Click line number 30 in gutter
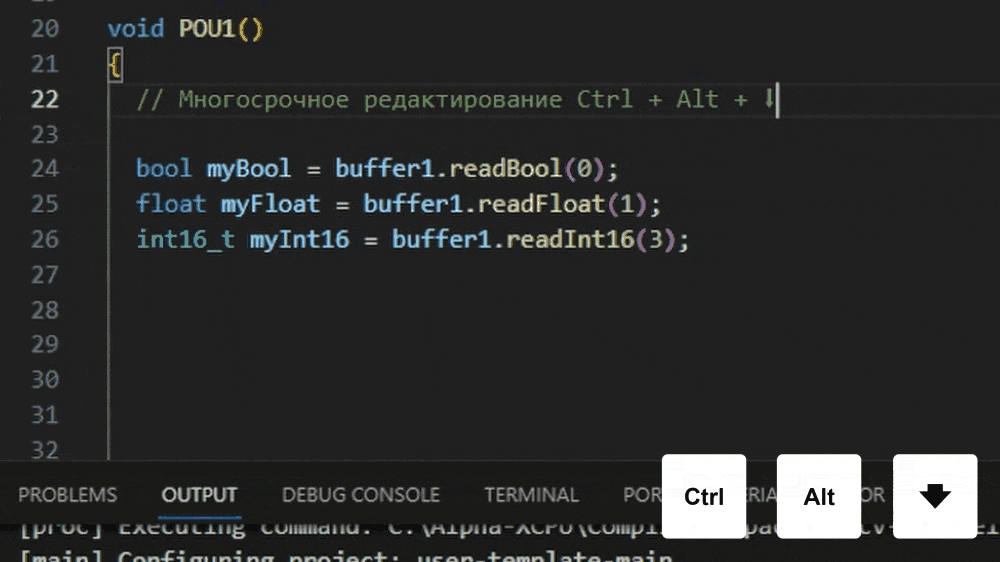 pyautogui.click(x=45, y=380)
